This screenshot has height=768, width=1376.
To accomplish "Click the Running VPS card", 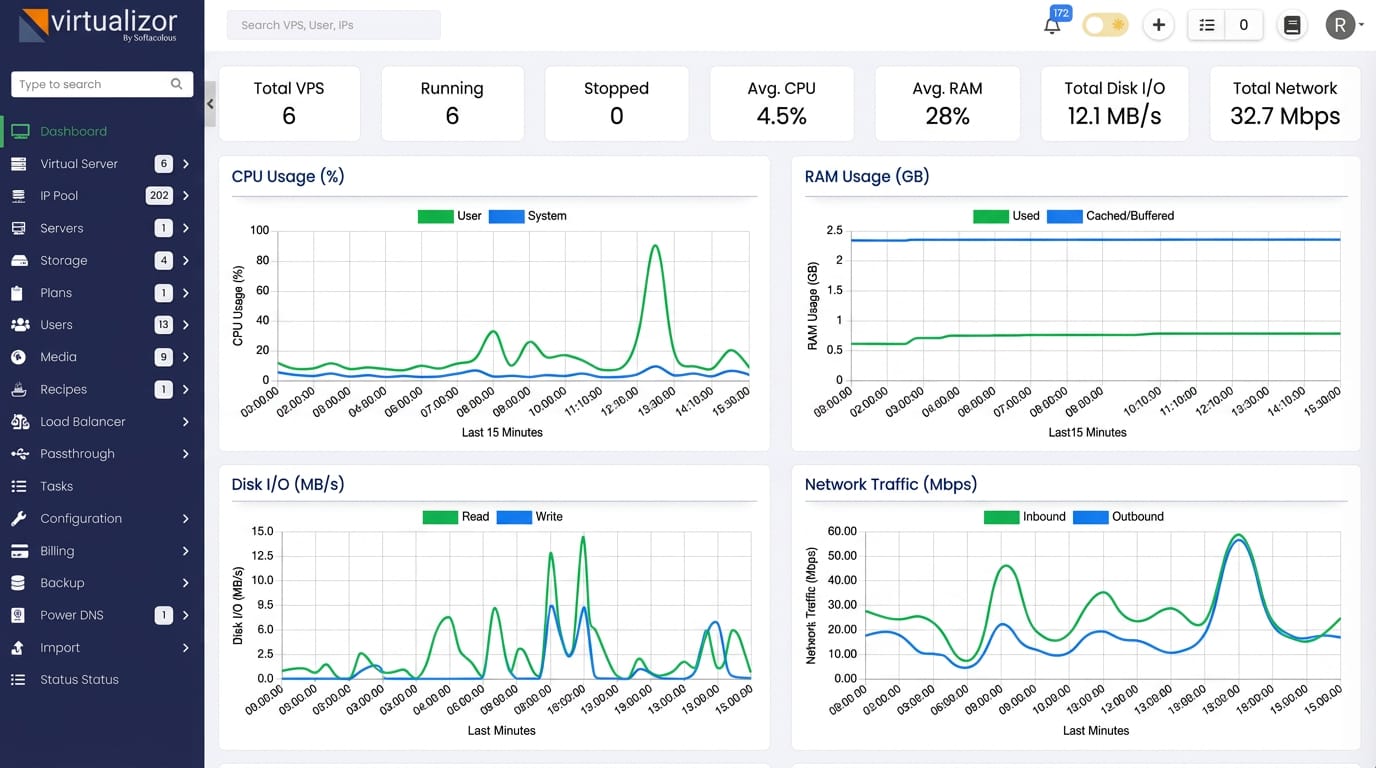I will coord(452,103).
